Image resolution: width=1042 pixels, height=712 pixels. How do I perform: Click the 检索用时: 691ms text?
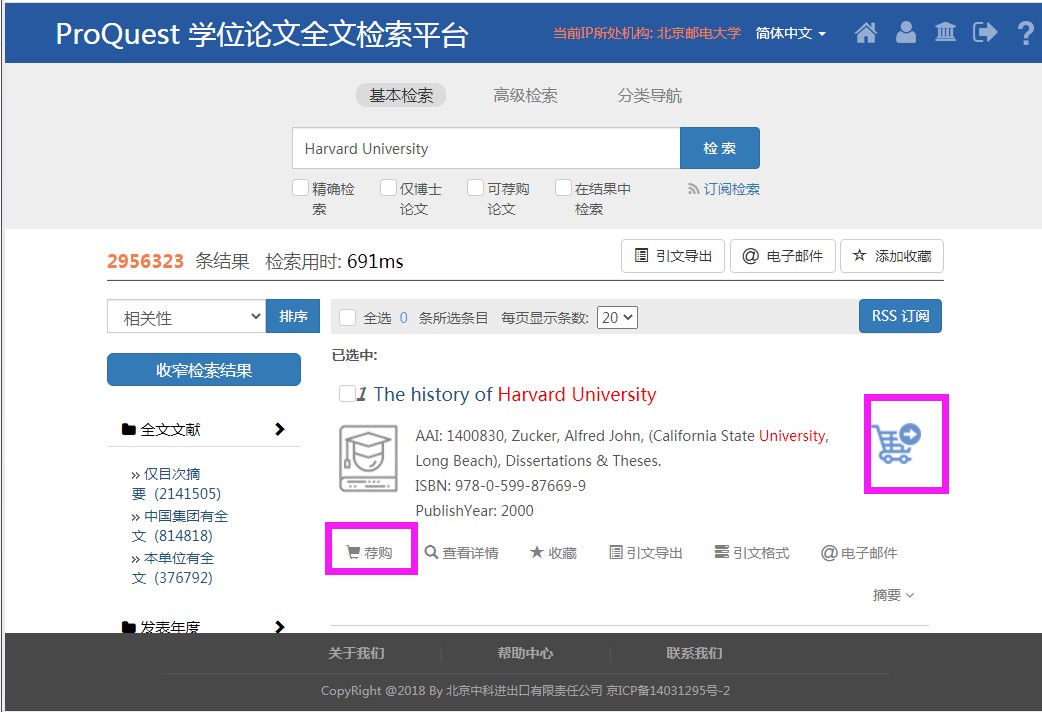tap(334, 261)
